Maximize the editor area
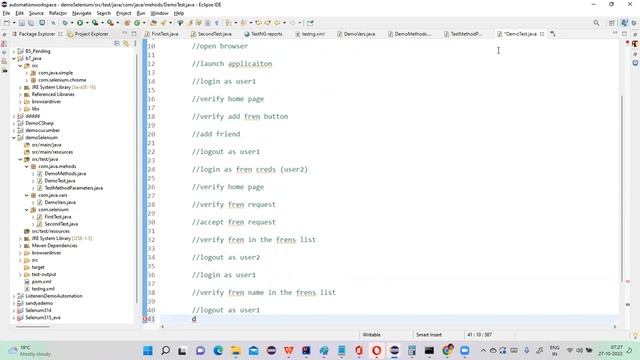Viewport: 640px width, 360px height. coord(624,33)
